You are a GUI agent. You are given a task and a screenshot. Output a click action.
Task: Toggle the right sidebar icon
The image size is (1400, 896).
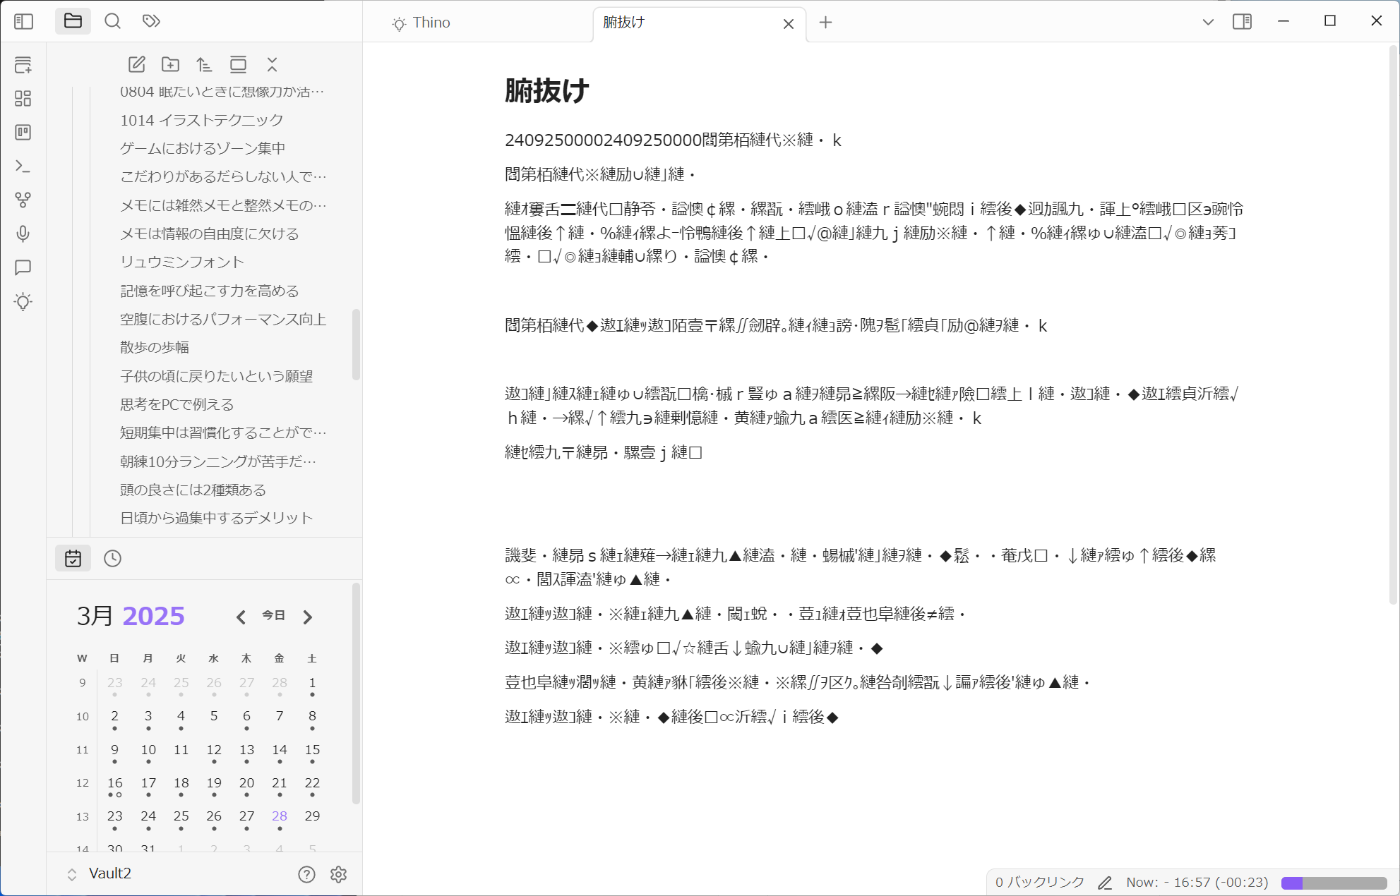point(1242,21)
